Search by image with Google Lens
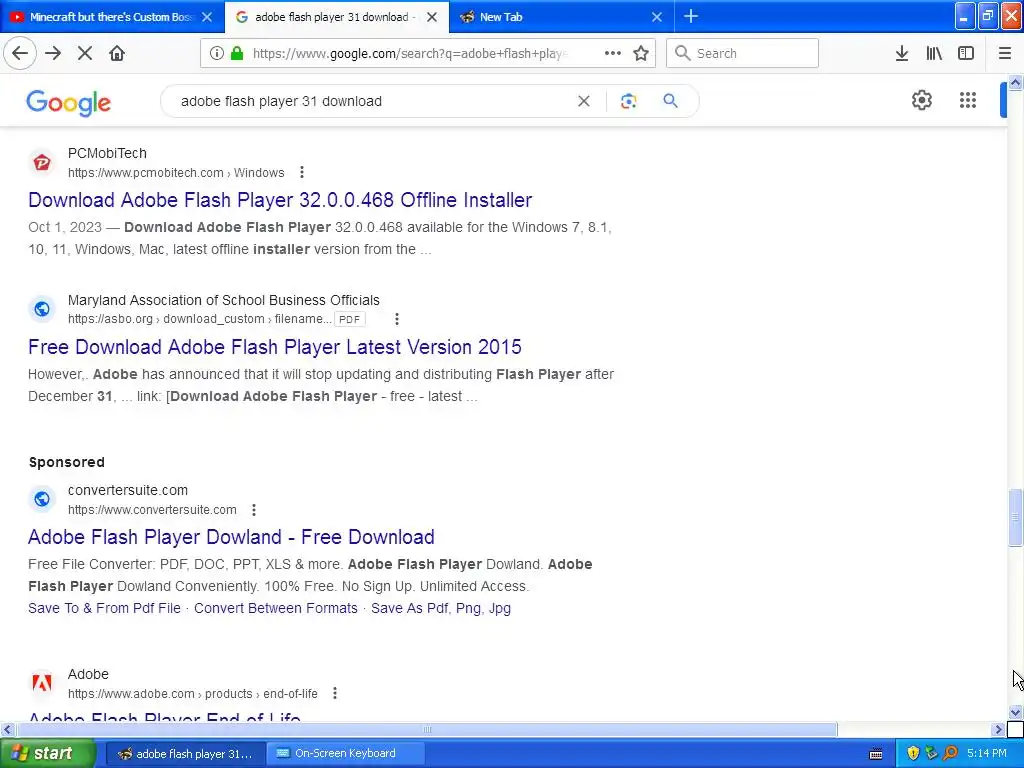Screen dimensions: 1024x768 click(x=628, y=101)
